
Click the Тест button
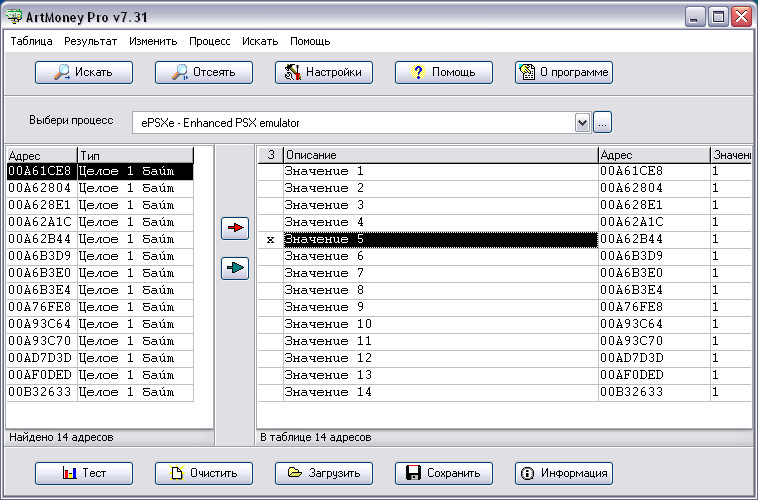[84, 473]
